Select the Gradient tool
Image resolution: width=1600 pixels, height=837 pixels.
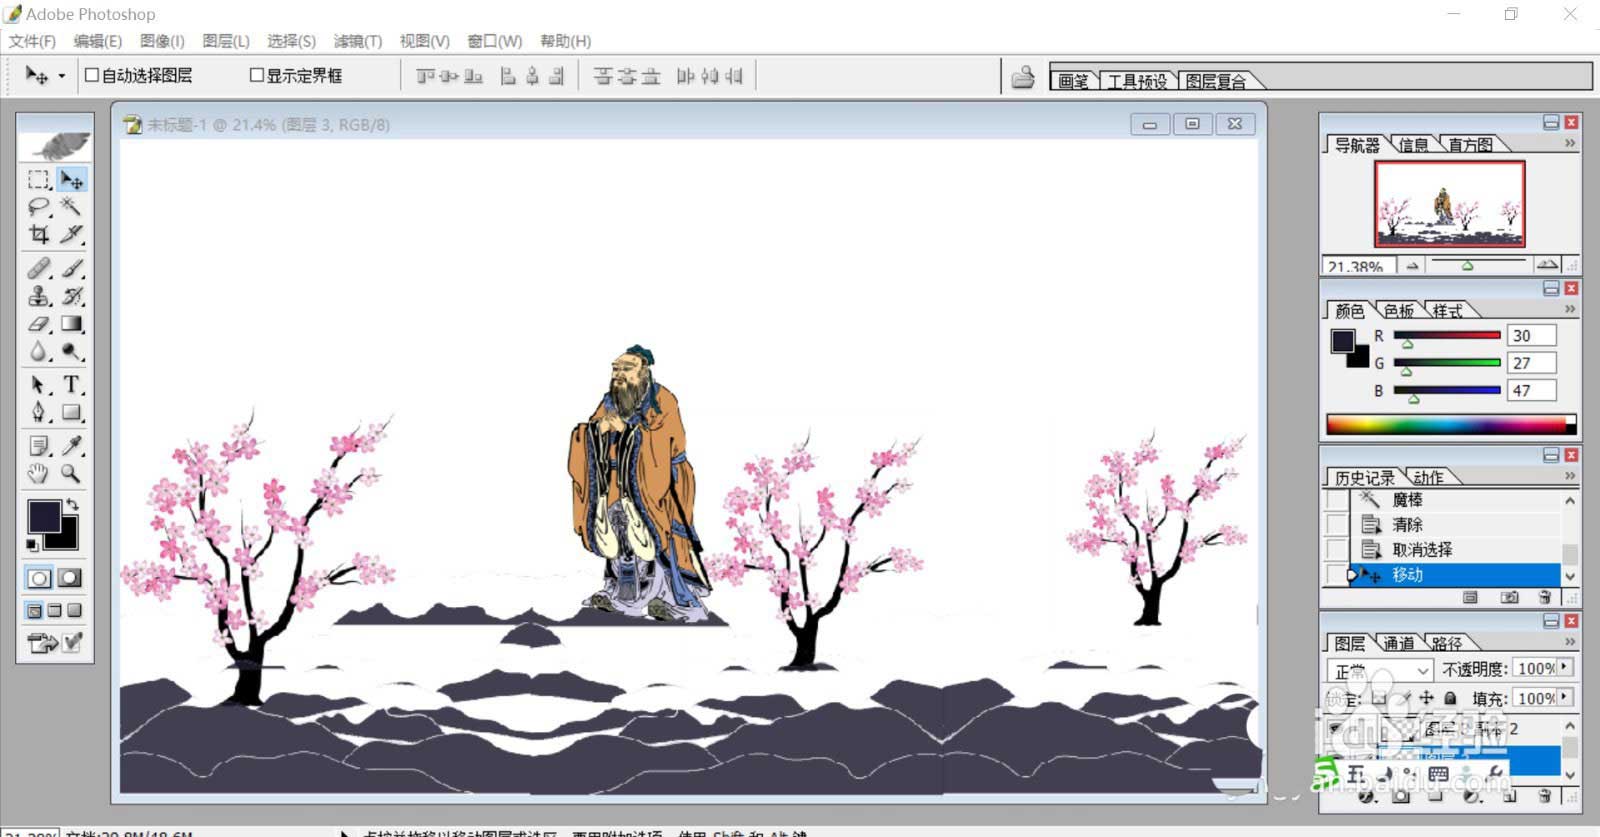coord(72,324)
